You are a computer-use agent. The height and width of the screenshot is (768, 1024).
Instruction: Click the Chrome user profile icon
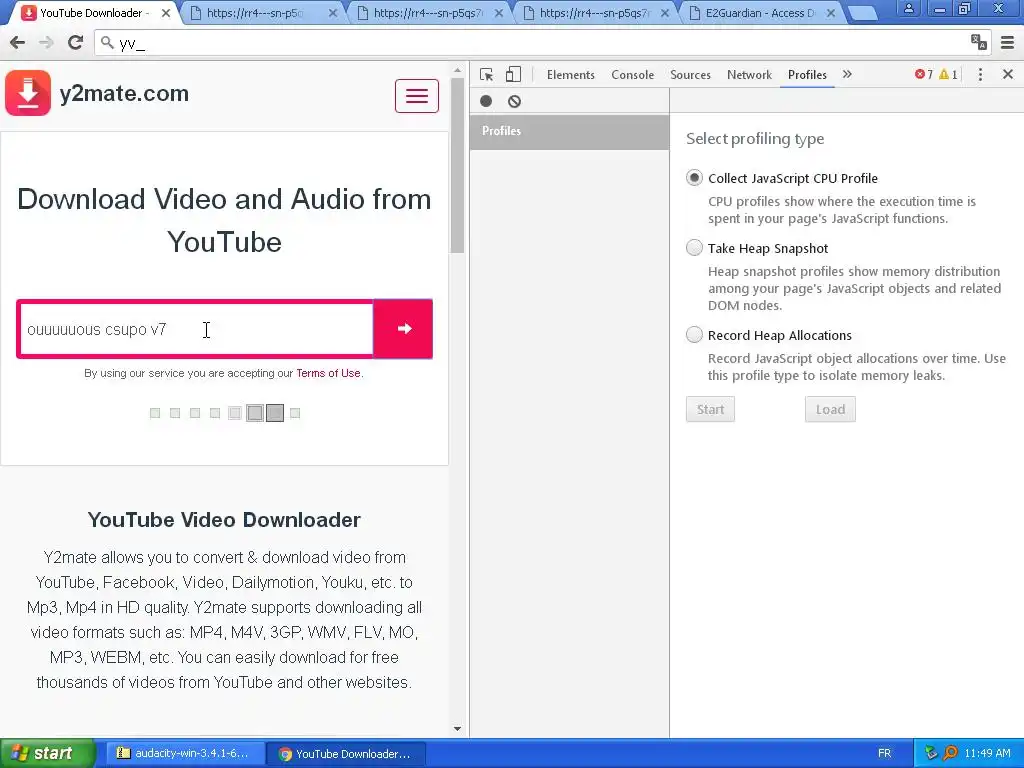908,8
